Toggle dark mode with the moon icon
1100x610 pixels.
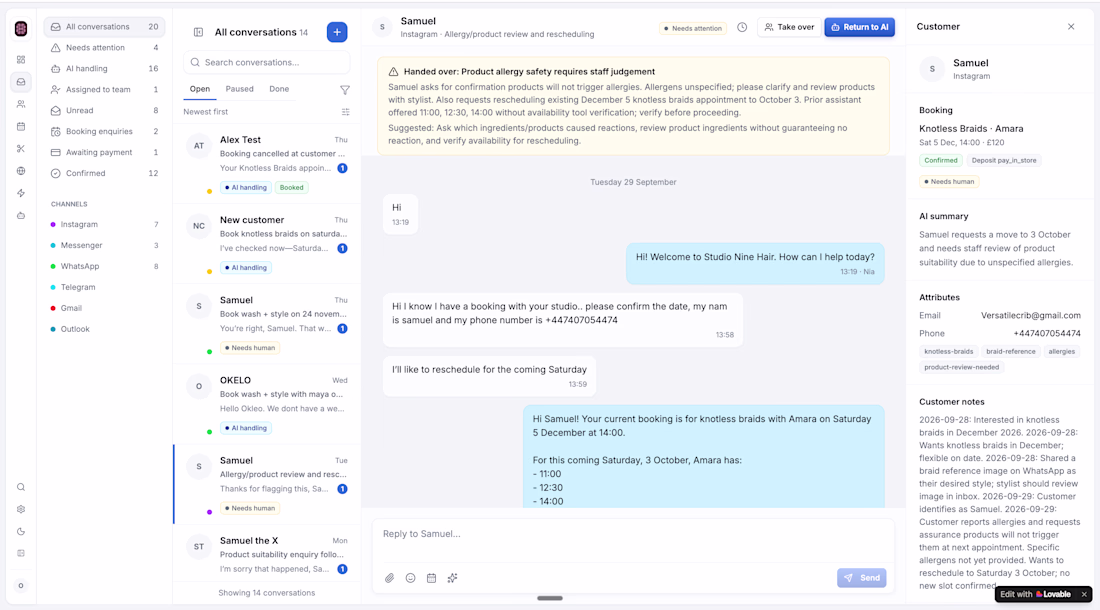(x=21, y=531)
